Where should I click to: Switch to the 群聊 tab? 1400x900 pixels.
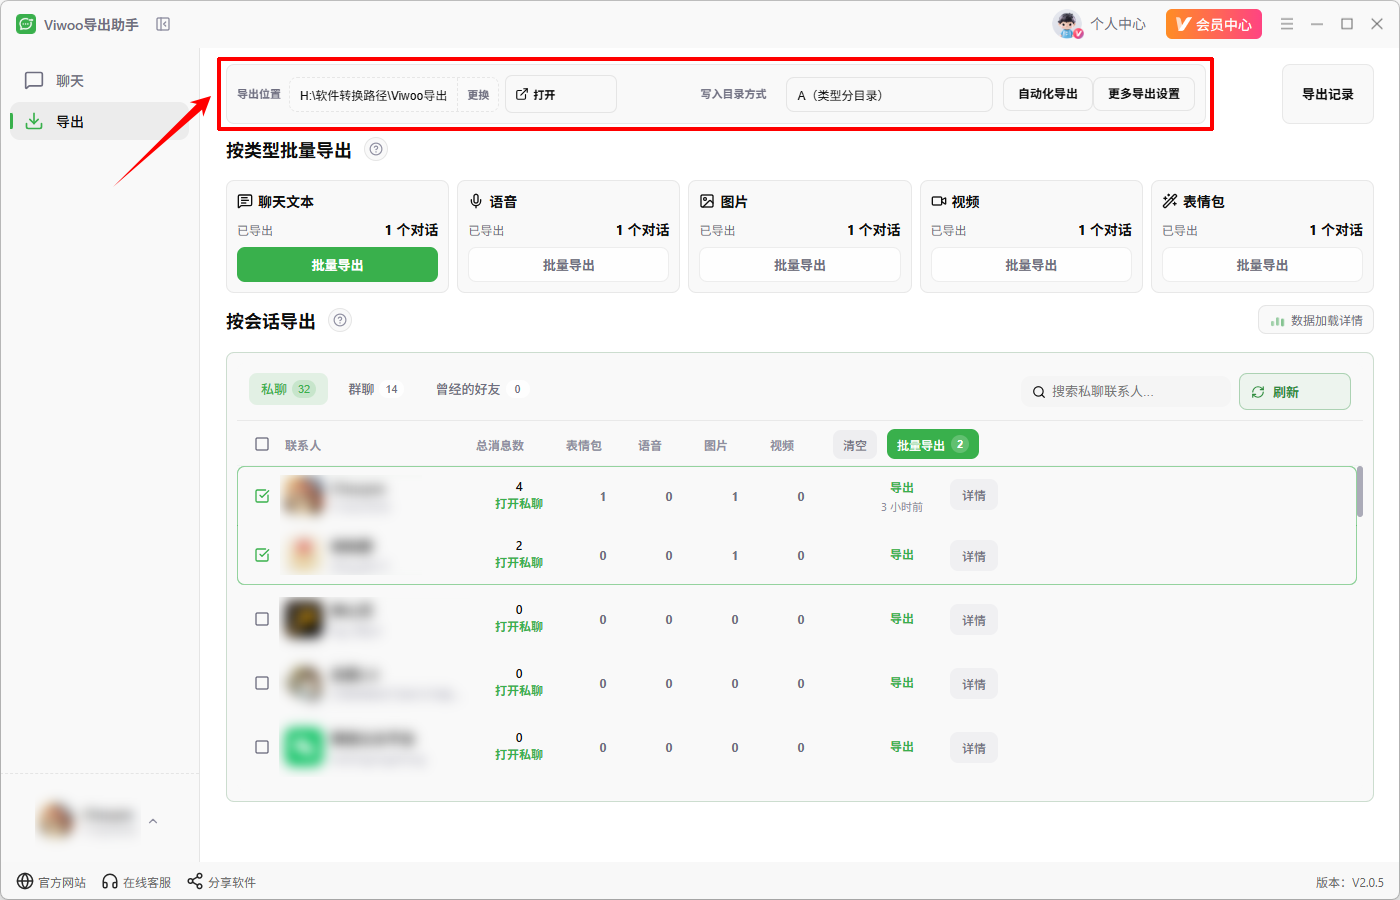pyautogui.click(x=373, y=389)
